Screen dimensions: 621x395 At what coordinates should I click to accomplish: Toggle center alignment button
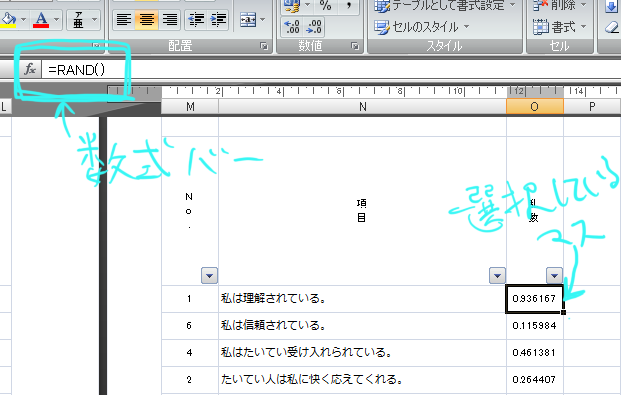pyautogui.click(x=147, y=19)
